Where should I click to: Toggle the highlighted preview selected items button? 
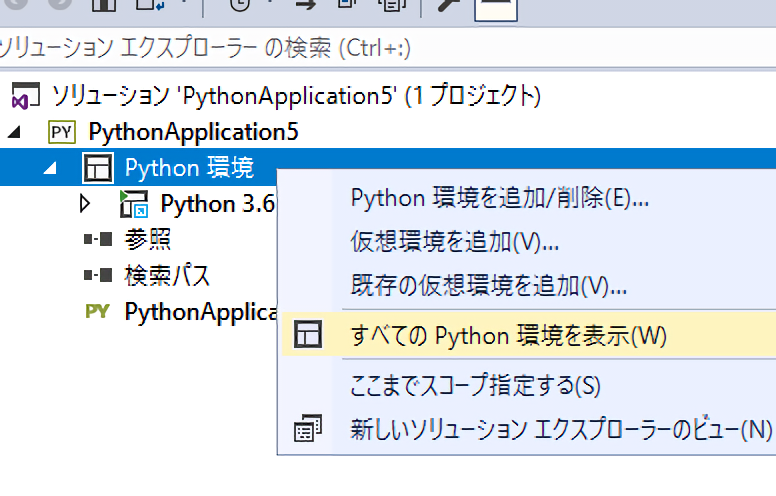coord(494,7)
